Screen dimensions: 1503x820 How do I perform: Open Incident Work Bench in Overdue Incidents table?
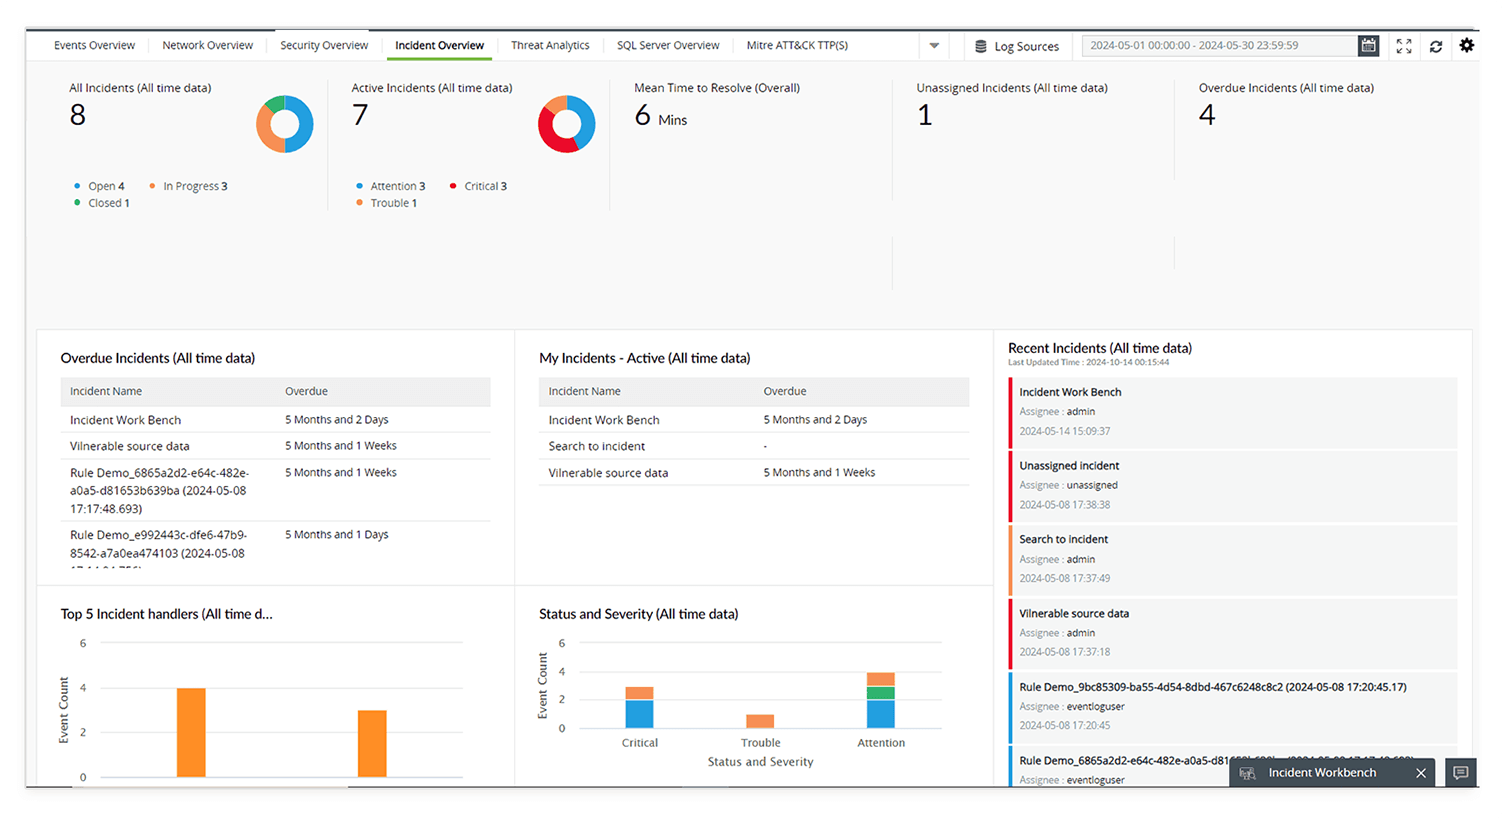point(125,420)
